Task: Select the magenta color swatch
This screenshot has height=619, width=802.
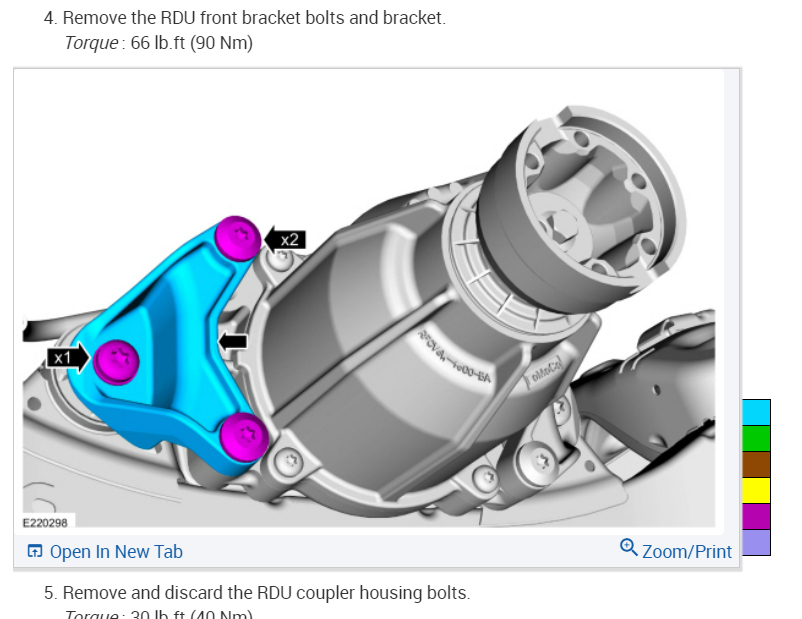Action: pos(756,517)
